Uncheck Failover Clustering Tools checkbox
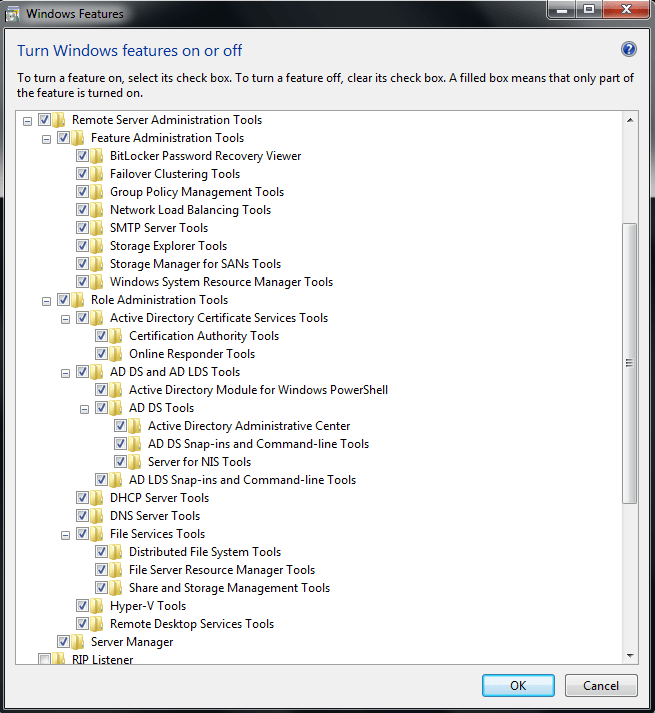The height and width of the screenshot is (713, 655). (x=82, y=174)
